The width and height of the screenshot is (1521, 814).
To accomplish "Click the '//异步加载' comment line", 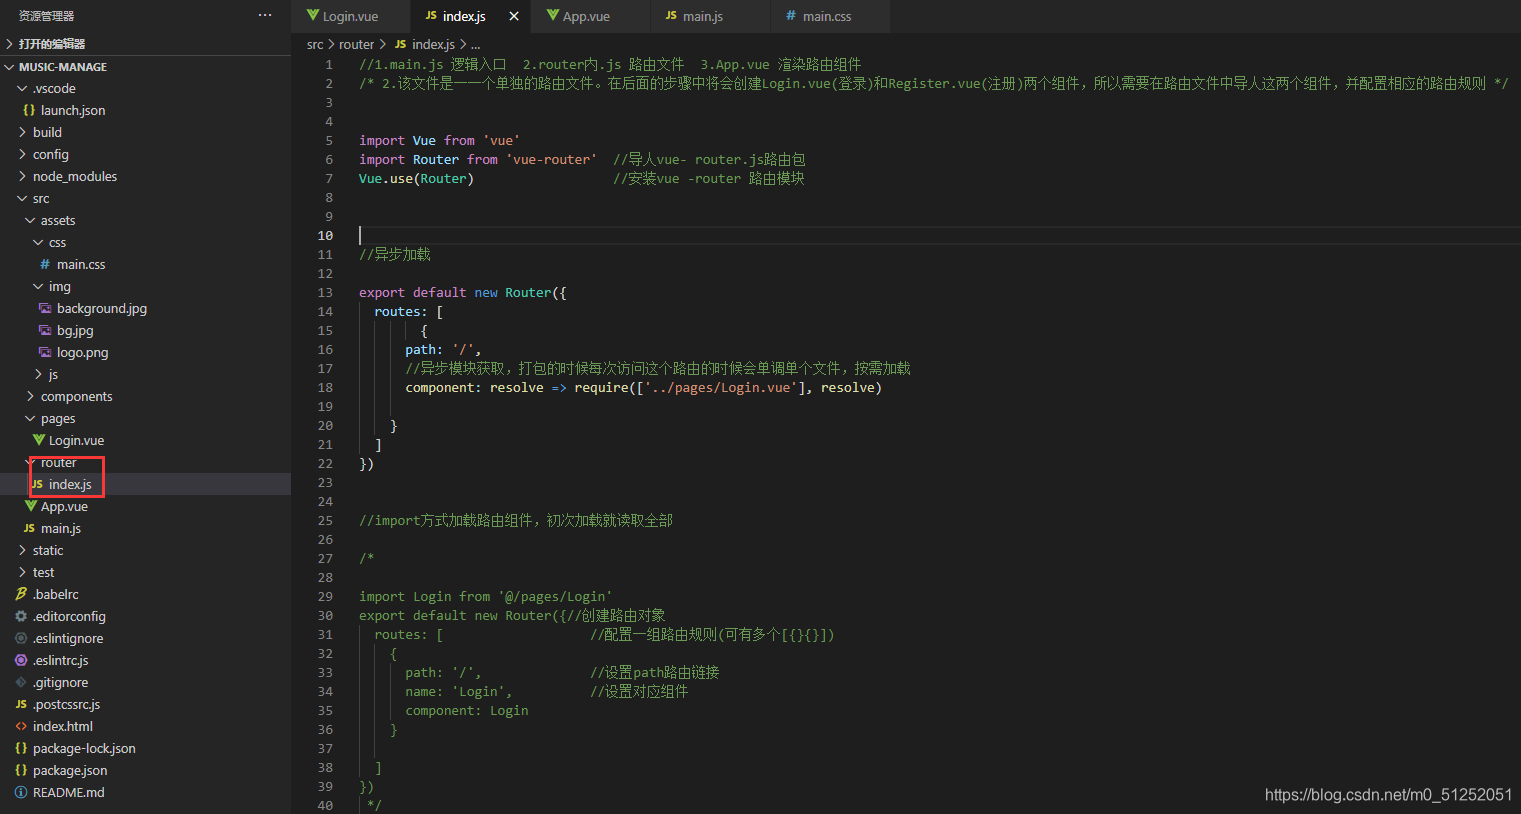I will pos(395,254).
